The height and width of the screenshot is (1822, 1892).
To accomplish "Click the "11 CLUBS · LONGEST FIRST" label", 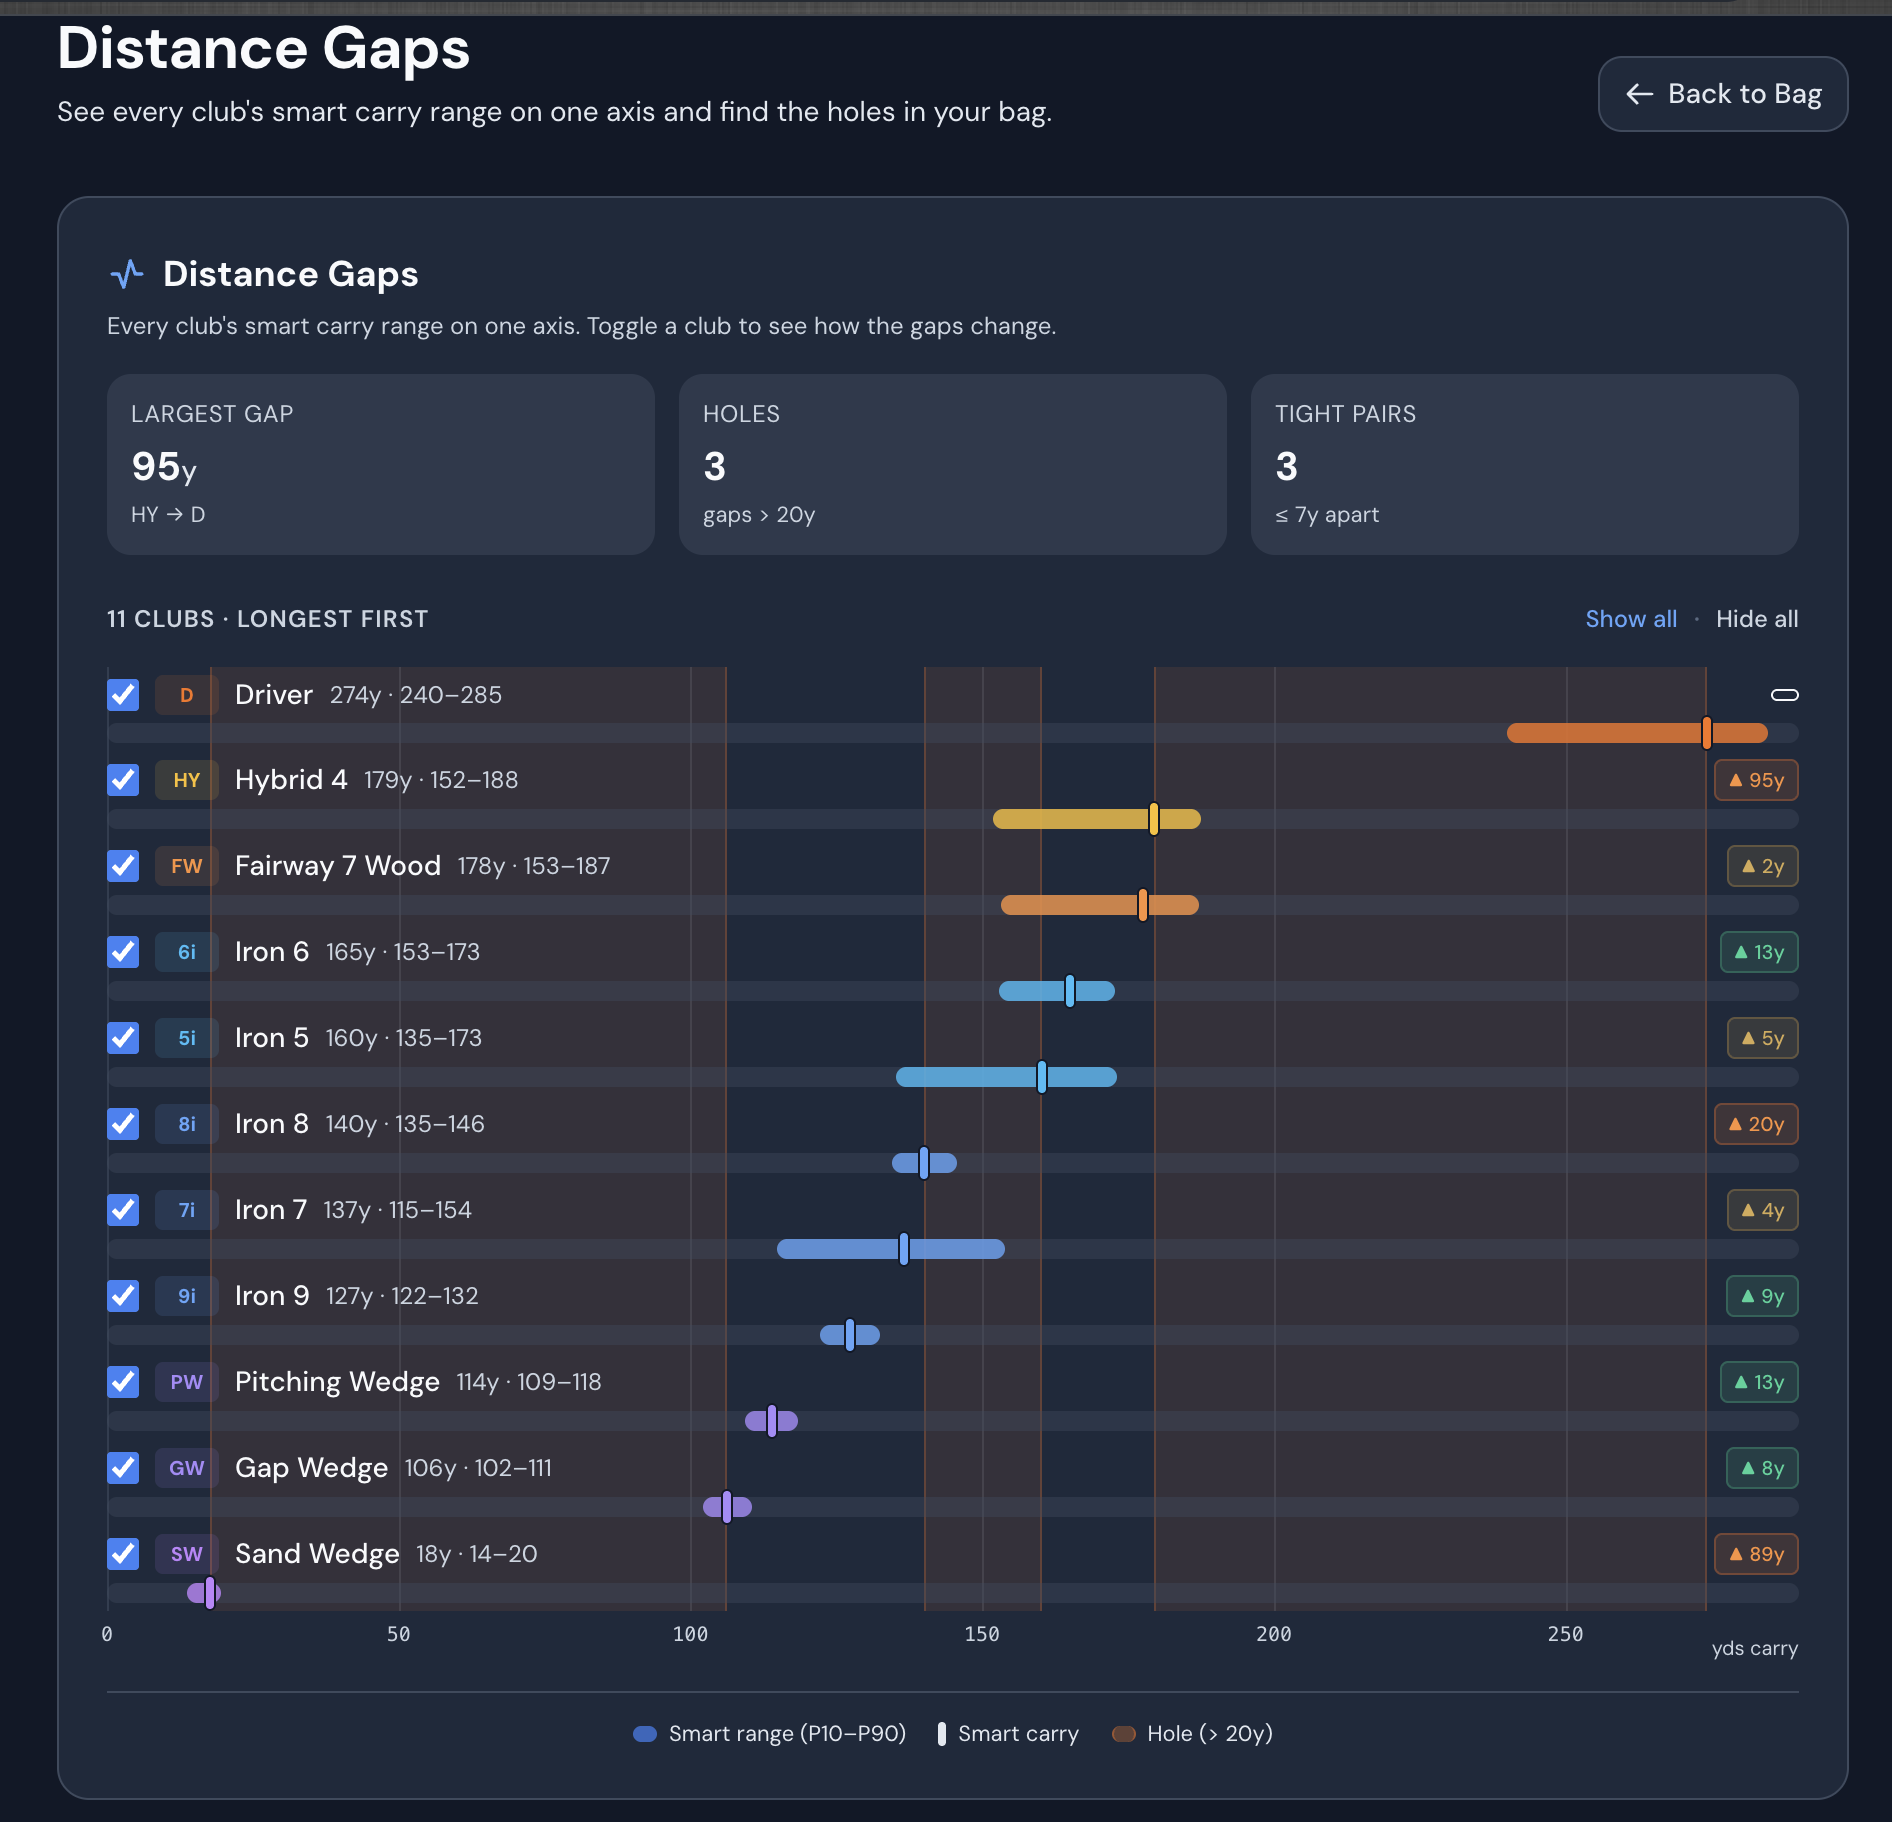I will (x=268, y=619).
